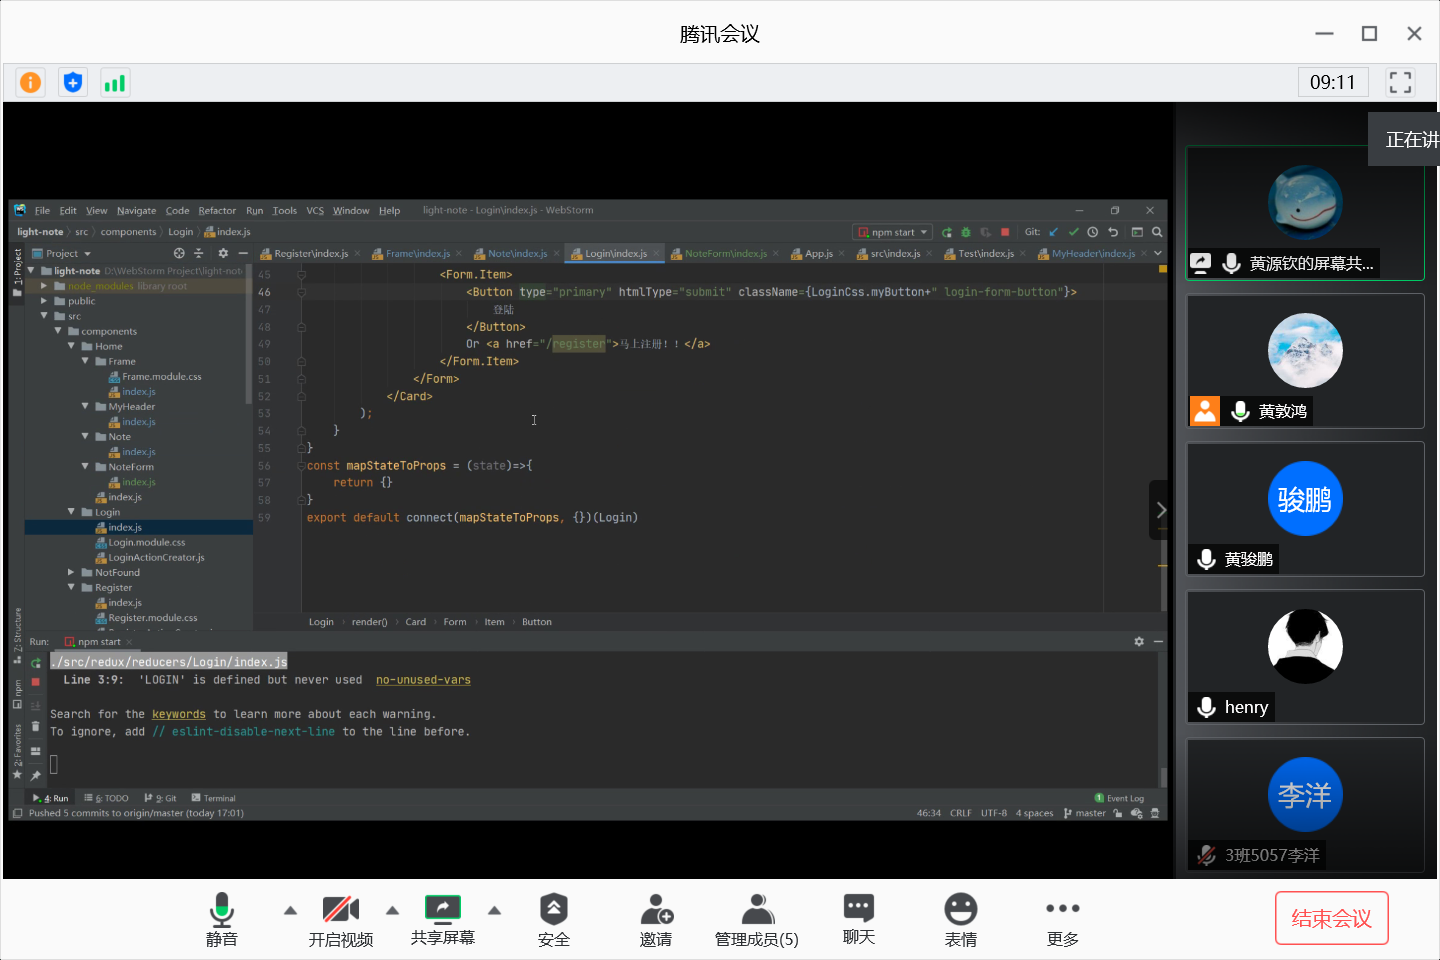Click the orange host icon beside 黄敦鸿

1205,411
